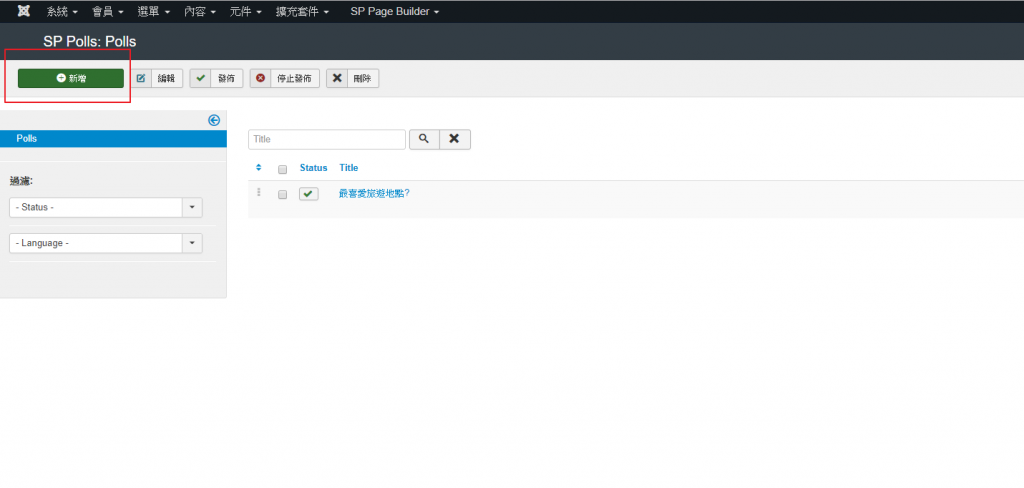Screen dimensions: 1024x488
Task: Click the Joomla logo icon
Action: click(23, 11)
